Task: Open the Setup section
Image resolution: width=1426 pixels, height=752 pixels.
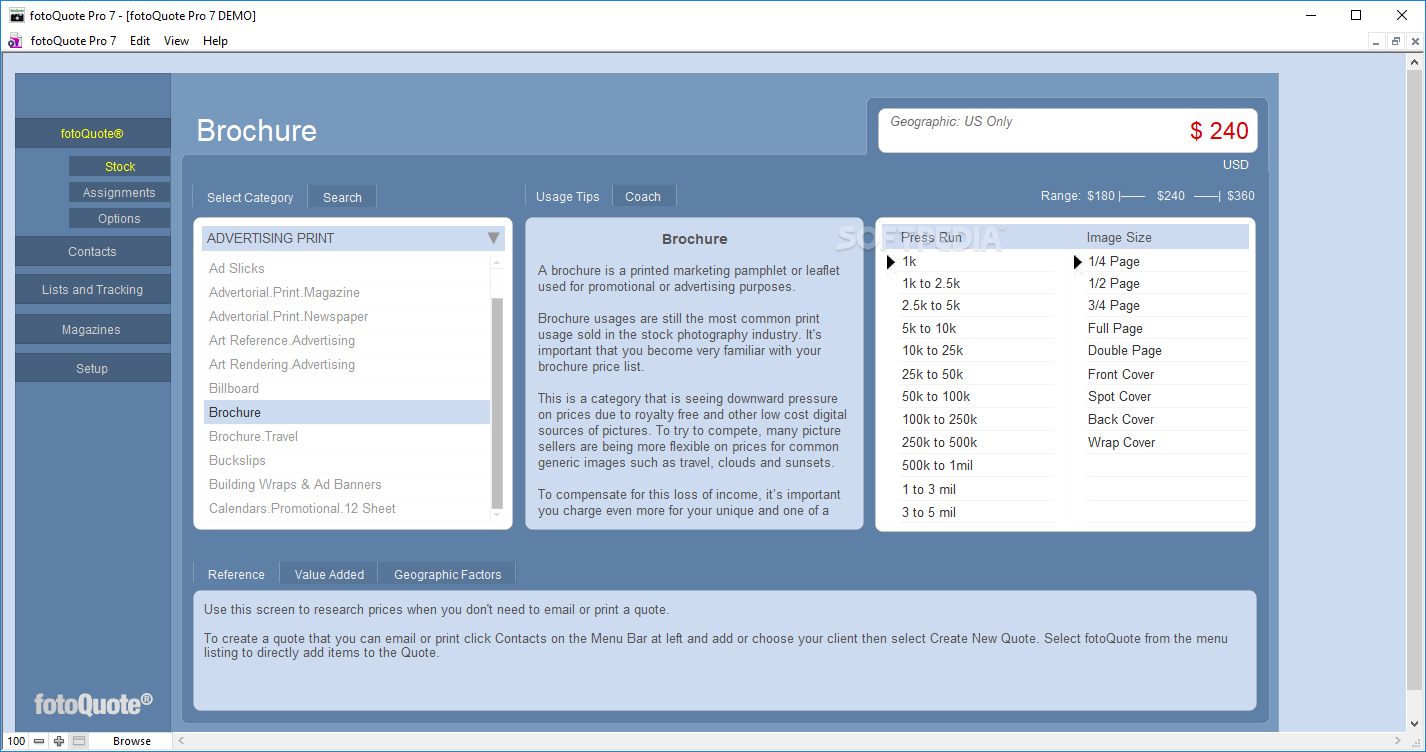Action: 92,368
